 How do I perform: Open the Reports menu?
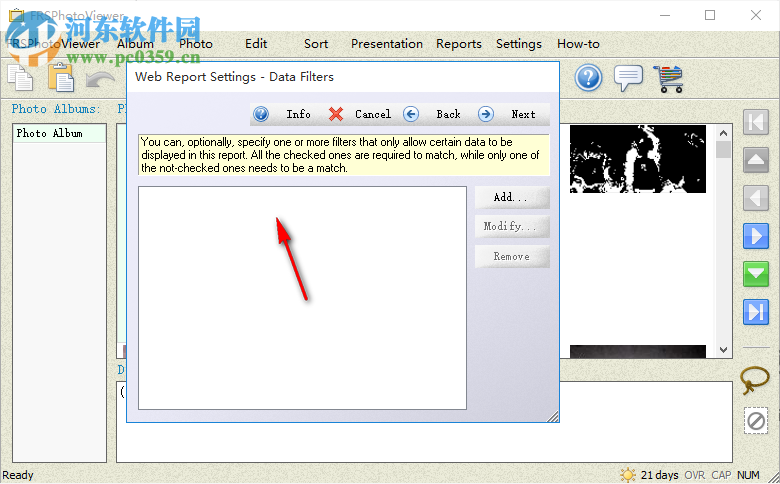point(459,44)
